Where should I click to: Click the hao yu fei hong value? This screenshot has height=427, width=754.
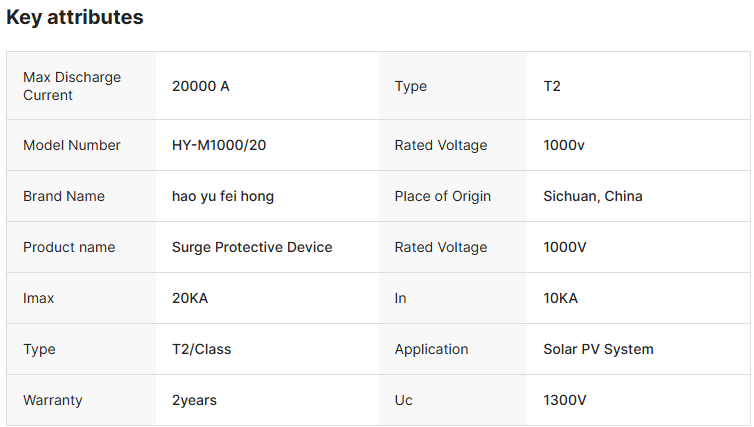coord(223,196)
